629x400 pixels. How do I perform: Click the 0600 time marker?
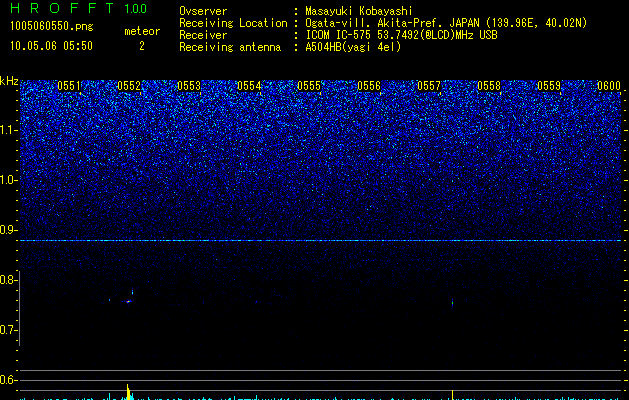pos(609,86)
